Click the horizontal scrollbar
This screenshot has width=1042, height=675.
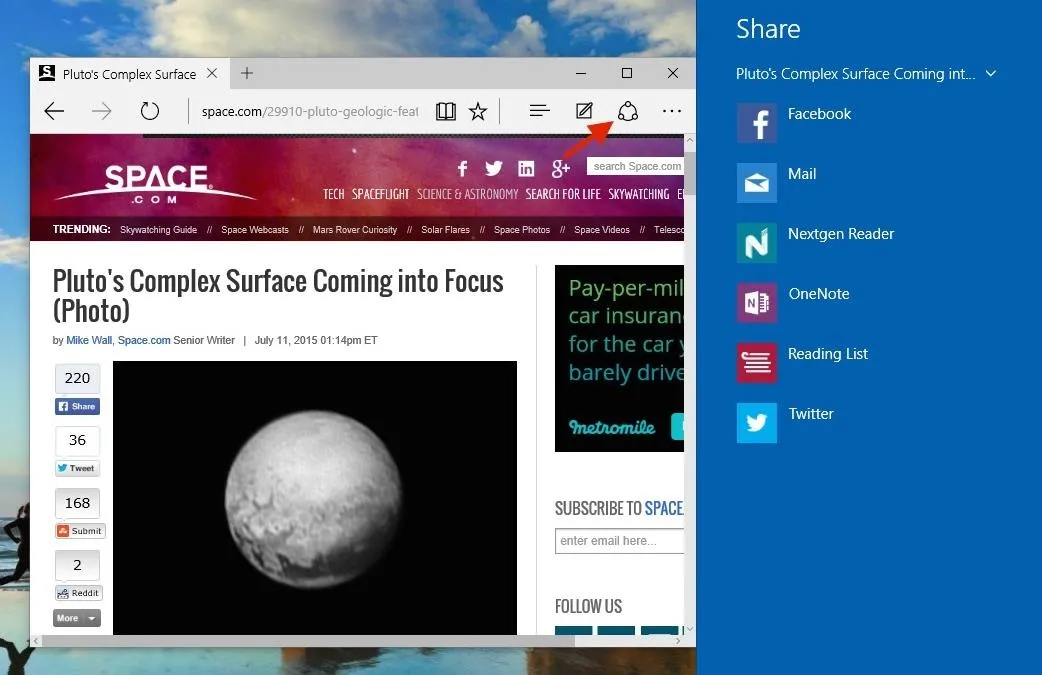tap(308, 641)
